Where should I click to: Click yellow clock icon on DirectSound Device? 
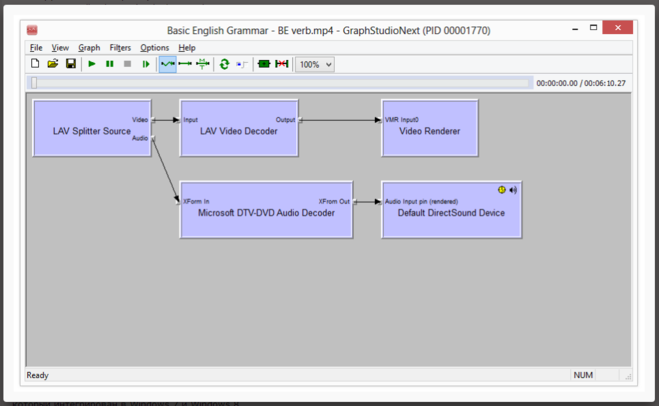coord(501,190)
